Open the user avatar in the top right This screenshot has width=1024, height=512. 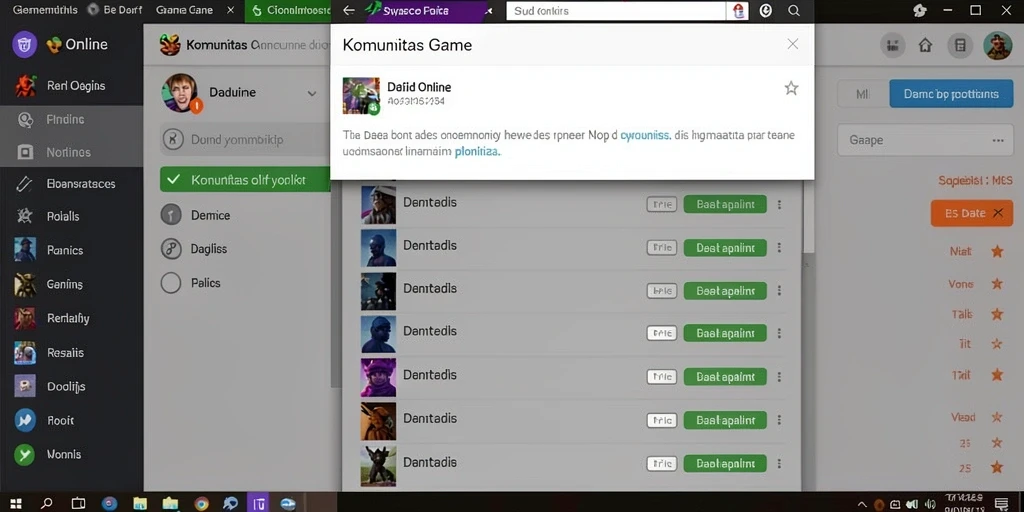(997, 45)
